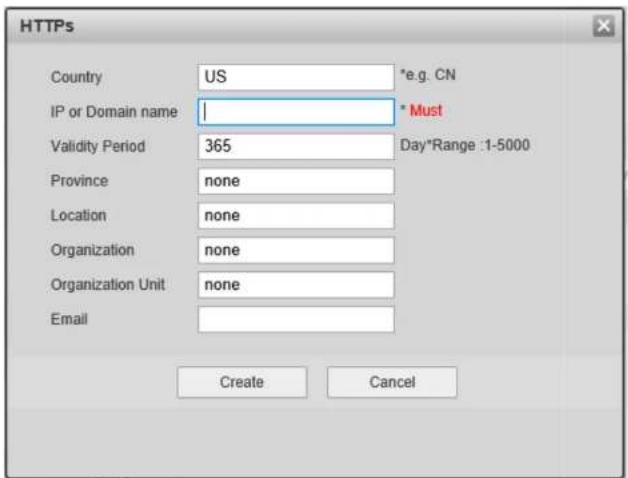This screenshot has height=478, width=628.
Task: Click the Create button
Action: point(242,382)
